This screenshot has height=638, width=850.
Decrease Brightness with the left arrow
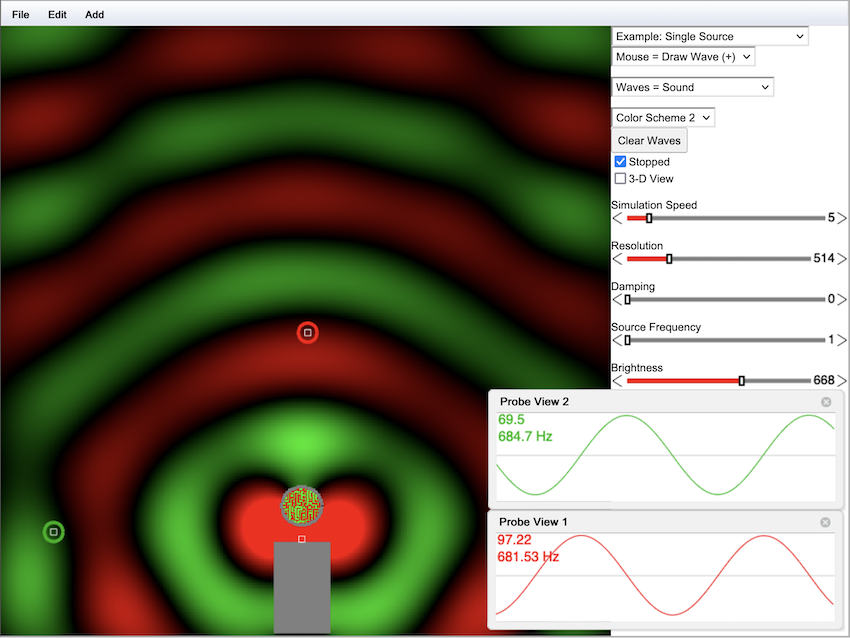tap(617, 381)
